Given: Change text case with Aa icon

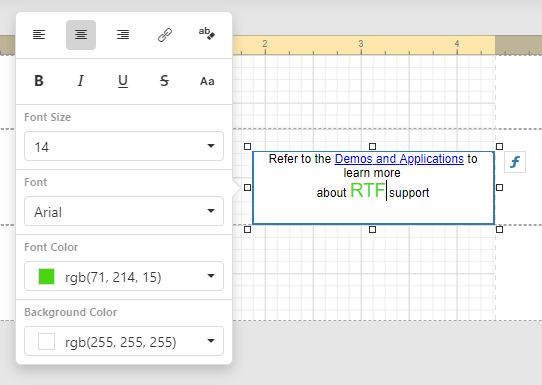Looking at the screenshot, I should click(207, 81).
